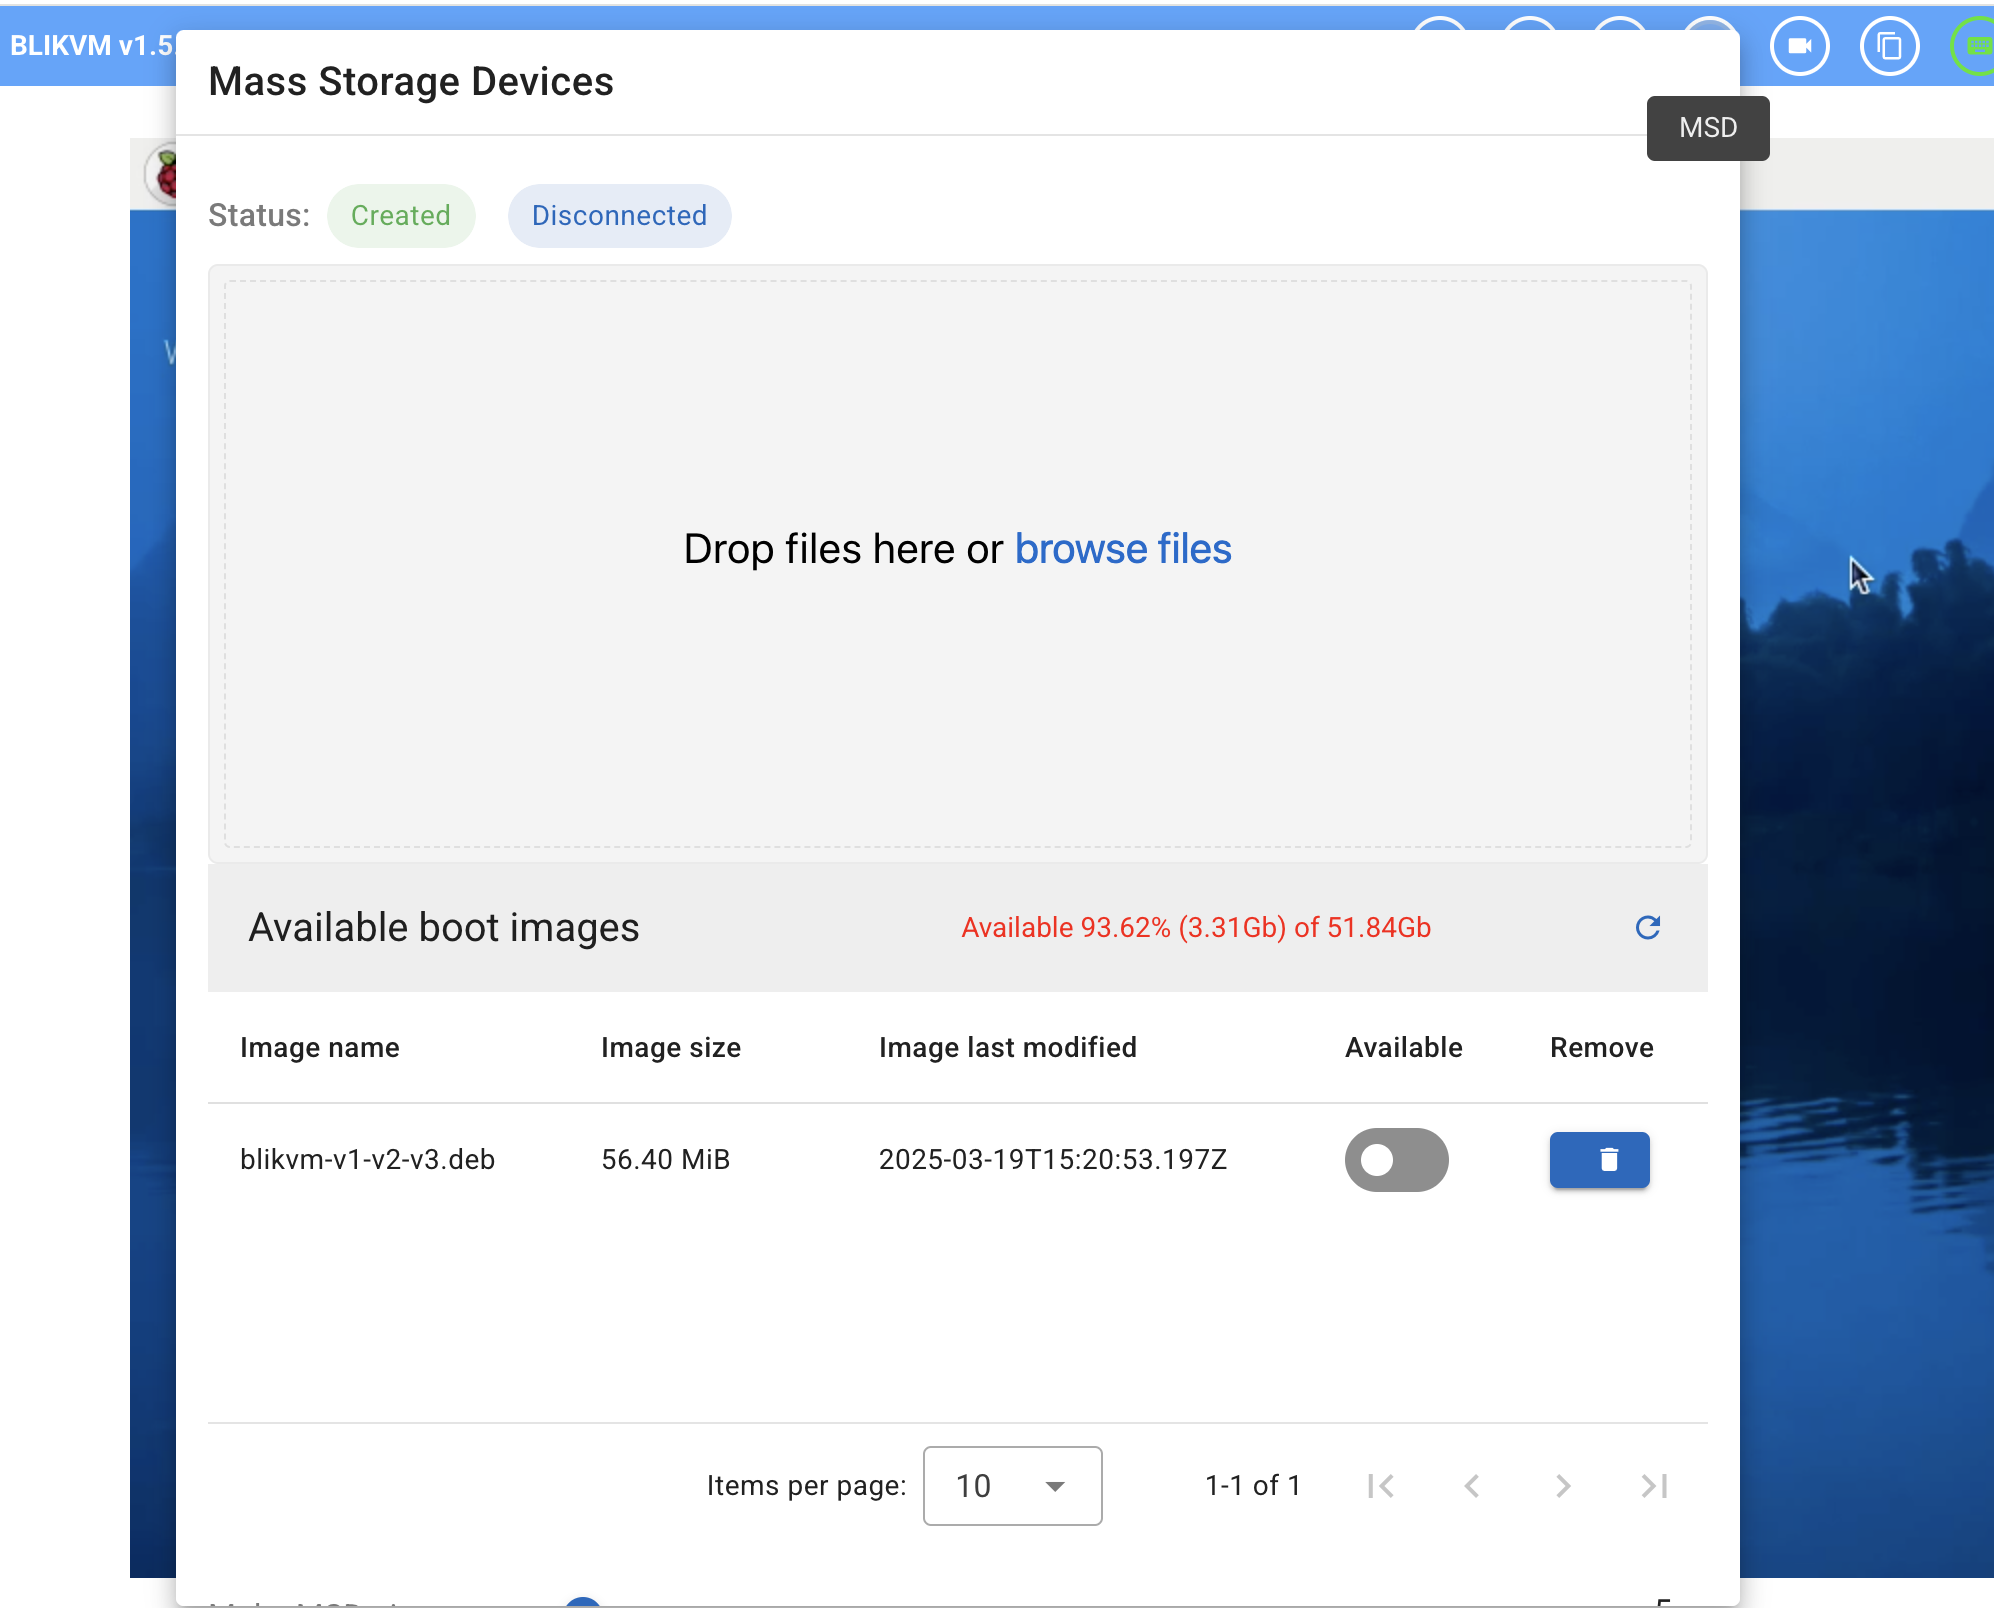This screenshot has width=1994, height=1608.
Task: Go to the previous page of images
Action: pos(1471,1486)
